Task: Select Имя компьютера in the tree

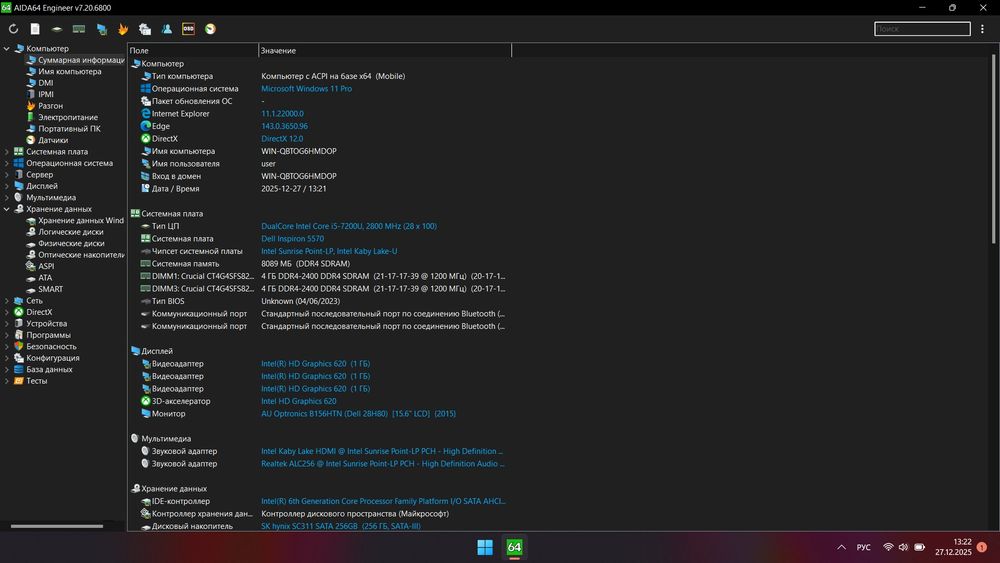Action: (64, 71)
